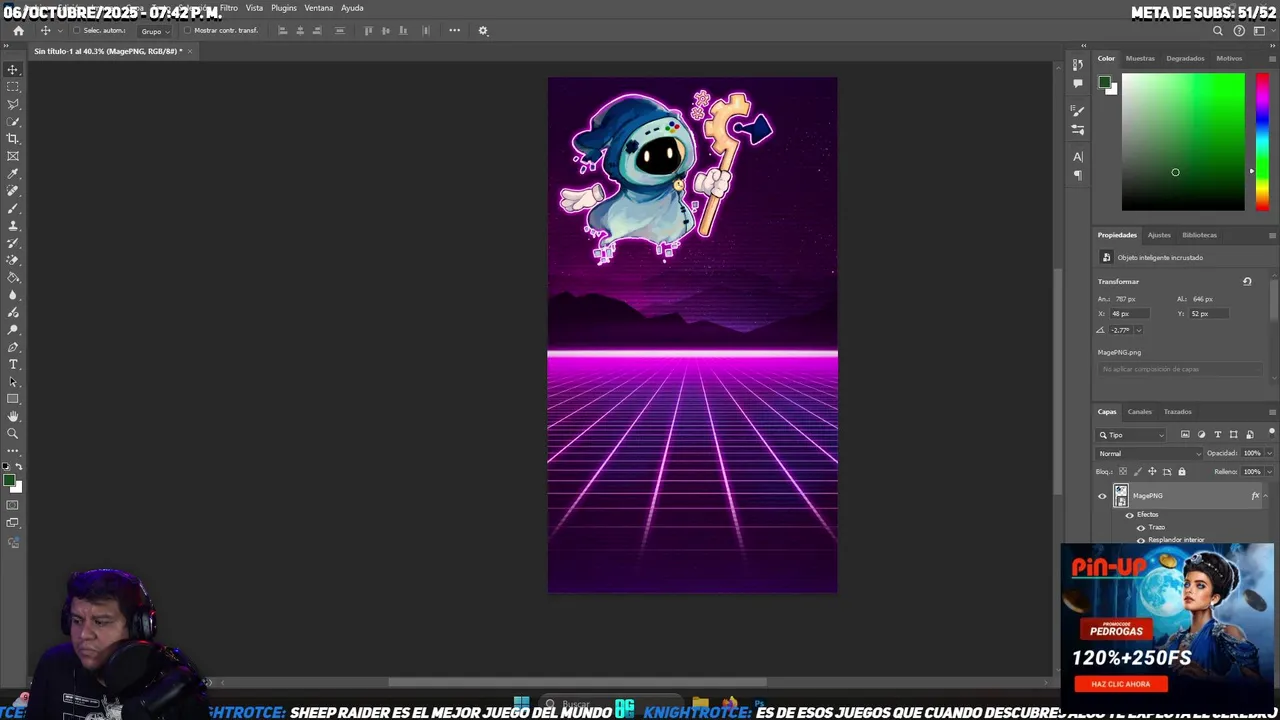Screen dimensions: 1280x720
Task: Open the Ayuda menu
Action: 352,8
